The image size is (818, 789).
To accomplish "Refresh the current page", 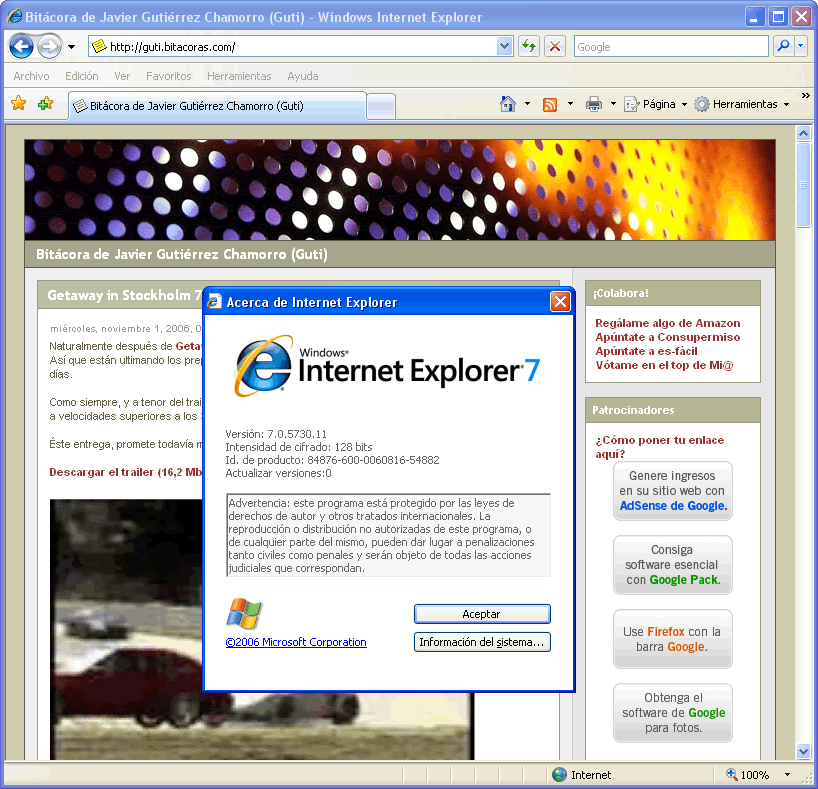I will [529, 46].
